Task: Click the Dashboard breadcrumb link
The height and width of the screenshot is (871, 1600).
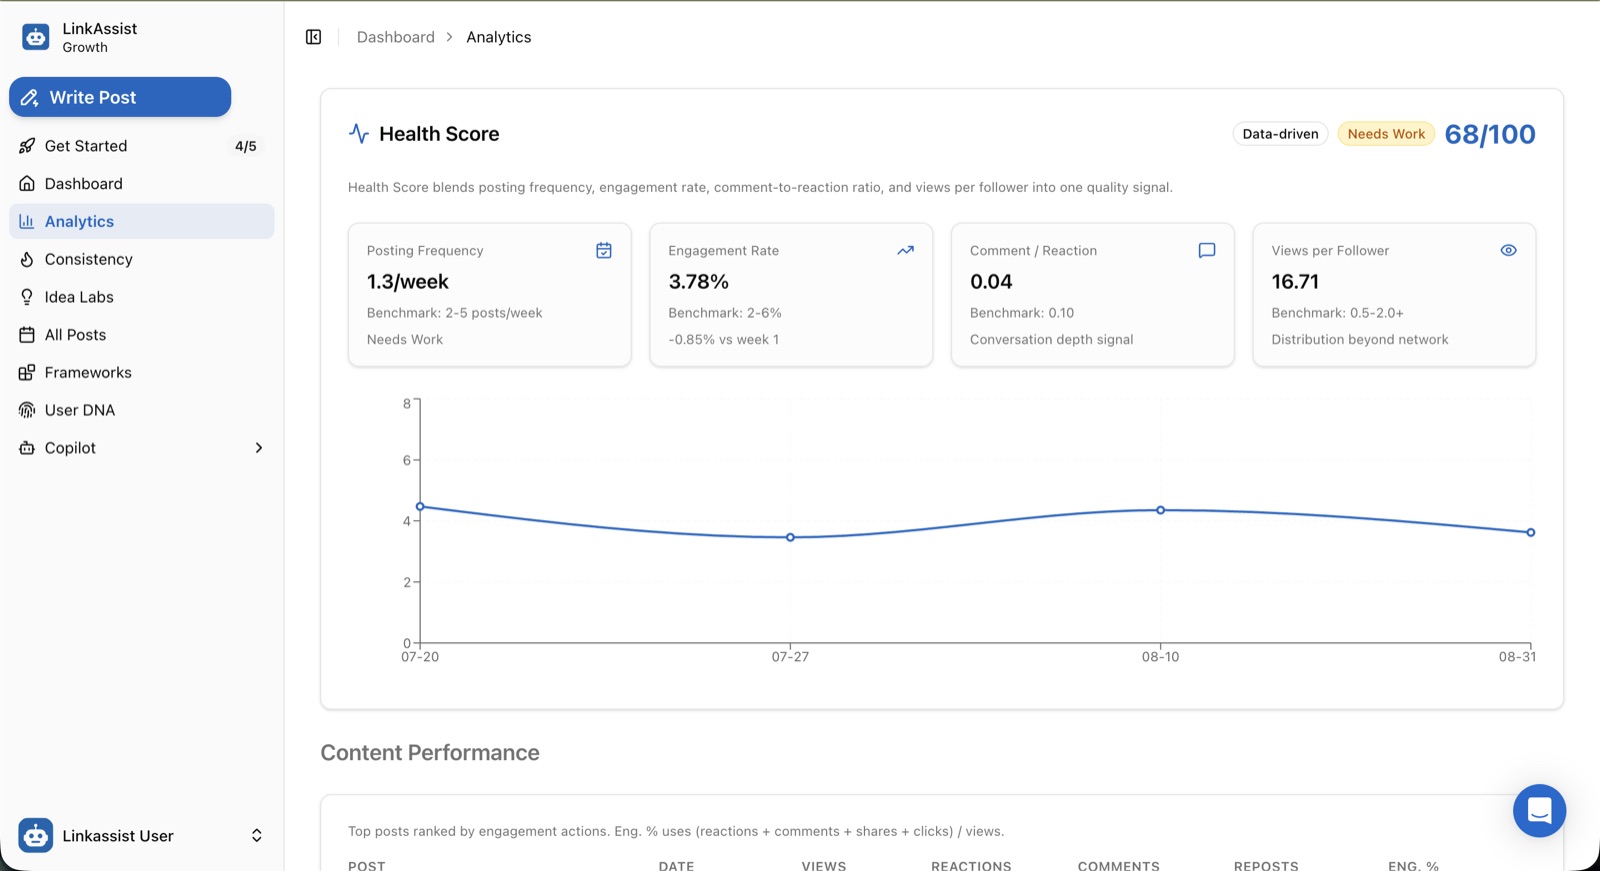Action: pos(396,37)
